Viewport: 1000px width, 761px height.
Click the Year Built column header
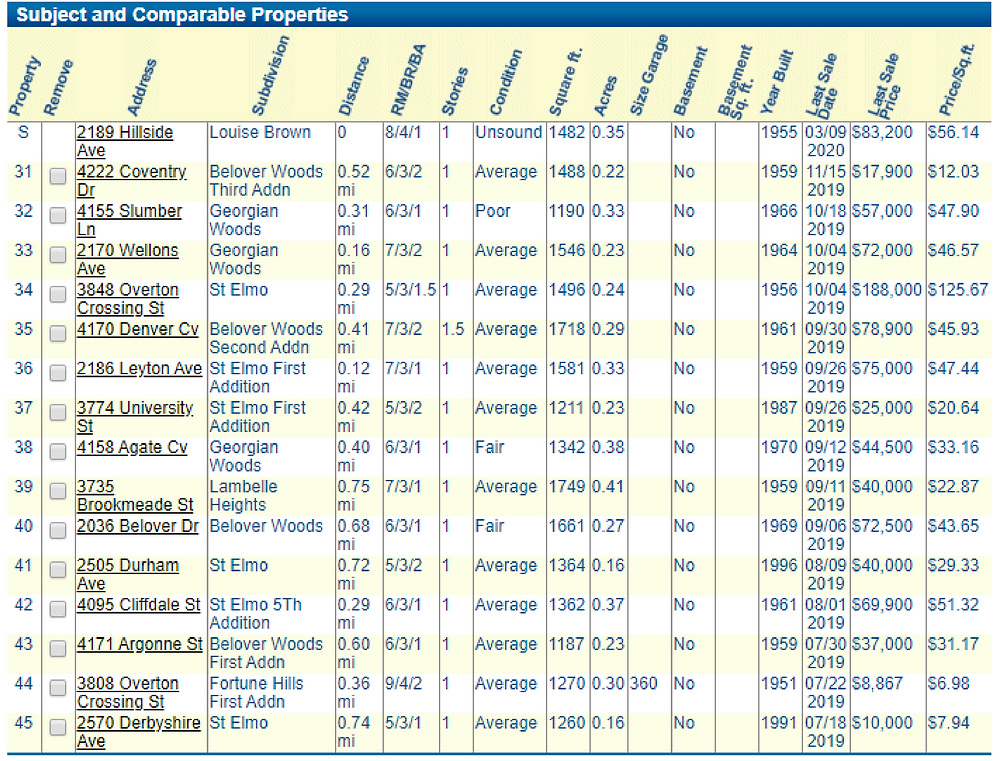coord(777,82)
